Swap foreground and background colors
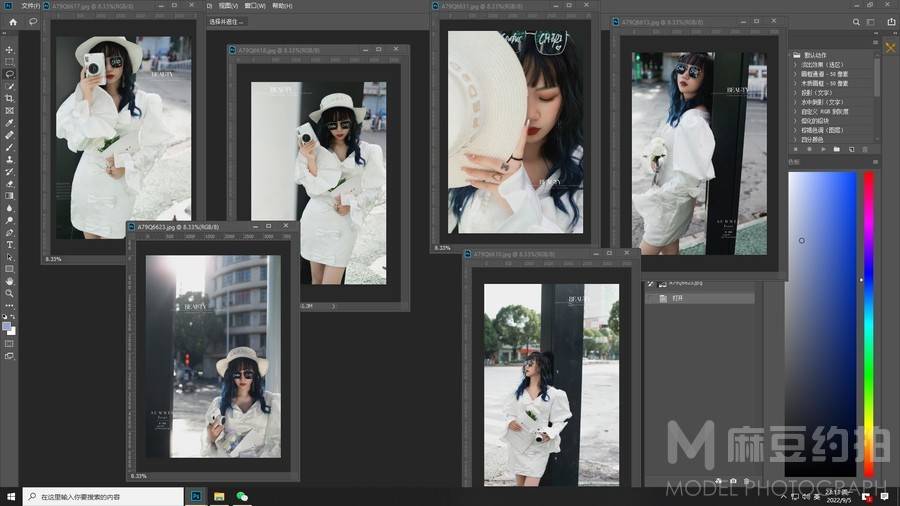This screenshot has width=900, height=506. coord(13,317)
